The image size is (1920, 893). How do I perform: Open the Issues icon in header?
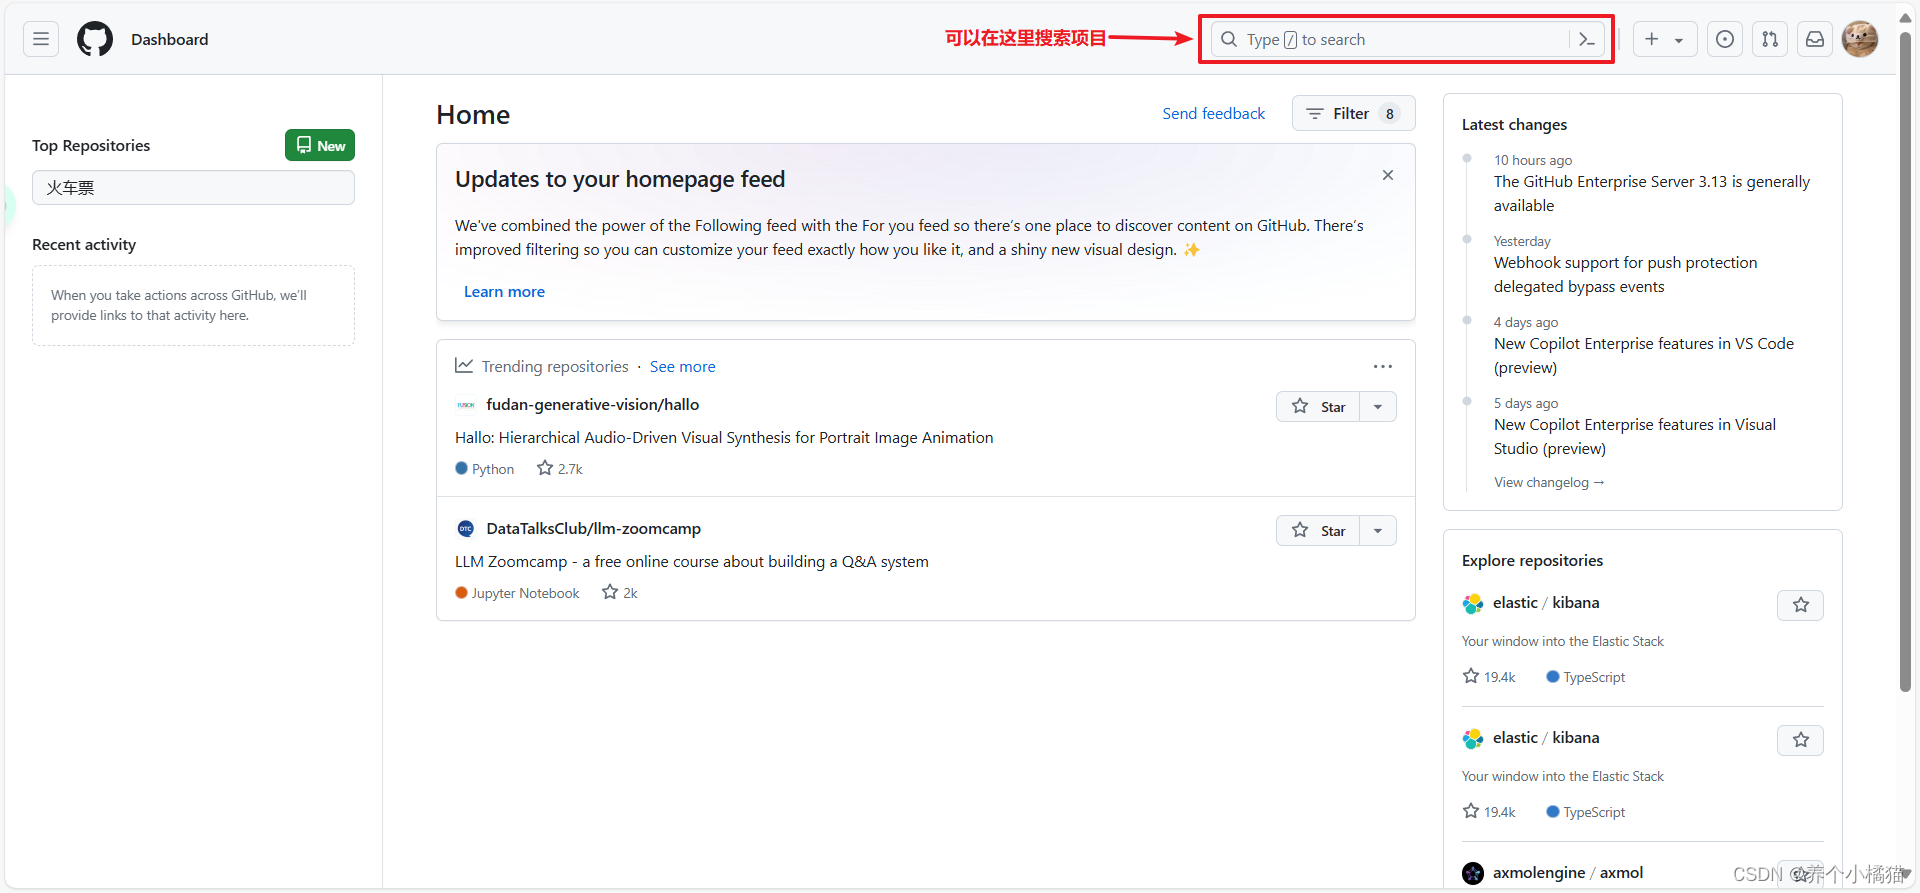tap(1725, 39)
